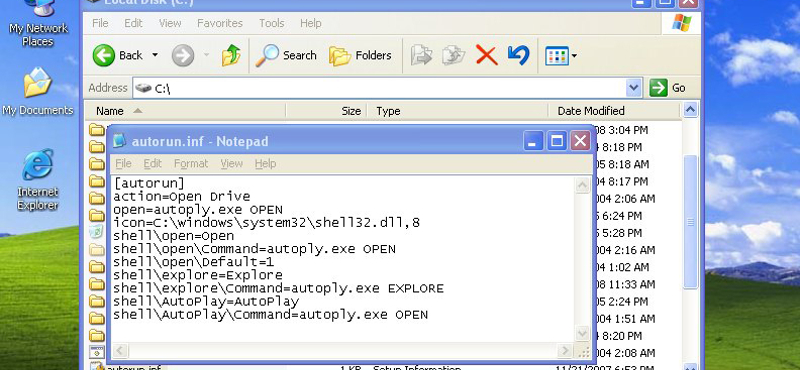Toggle the Folders pane button
This screenshot has width=800, height=370.
tap(360, 55)
